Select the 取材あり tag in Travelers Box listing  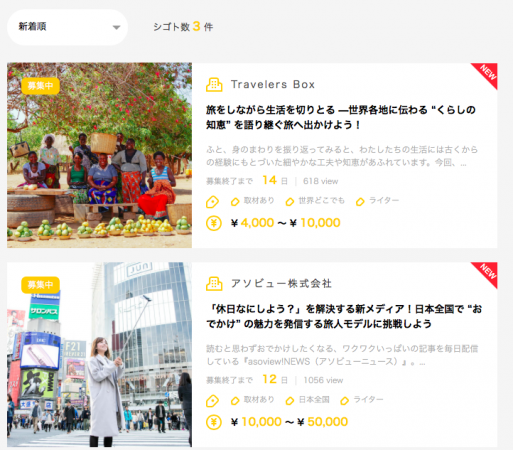pos(253,201)
